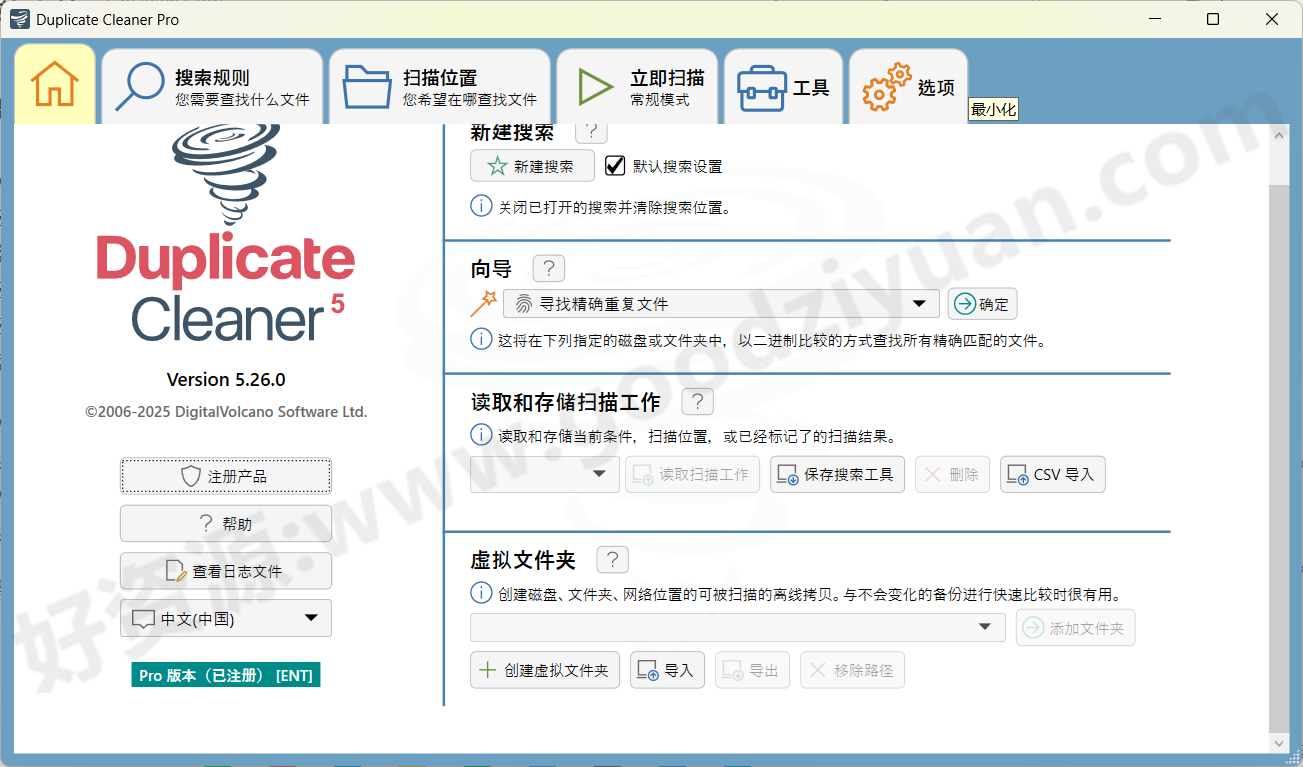Open the CSV 导入 button
1303x767 pixels.
tap(1052, 474)
